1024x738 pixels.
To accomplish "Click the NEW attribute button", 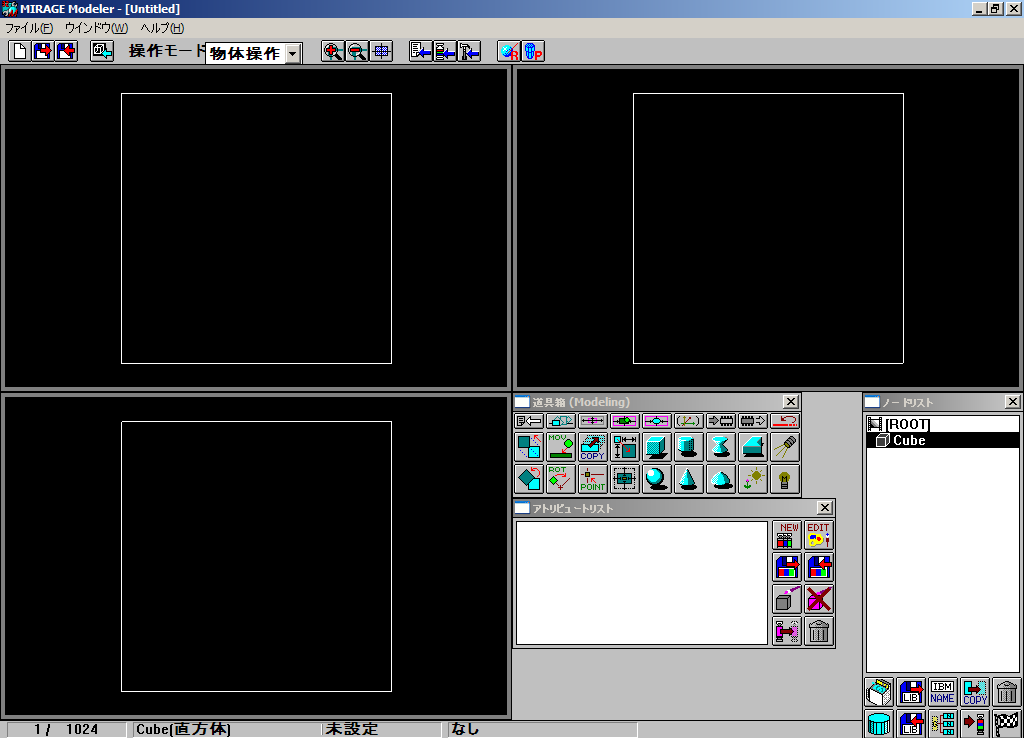I will coord(788,535).
